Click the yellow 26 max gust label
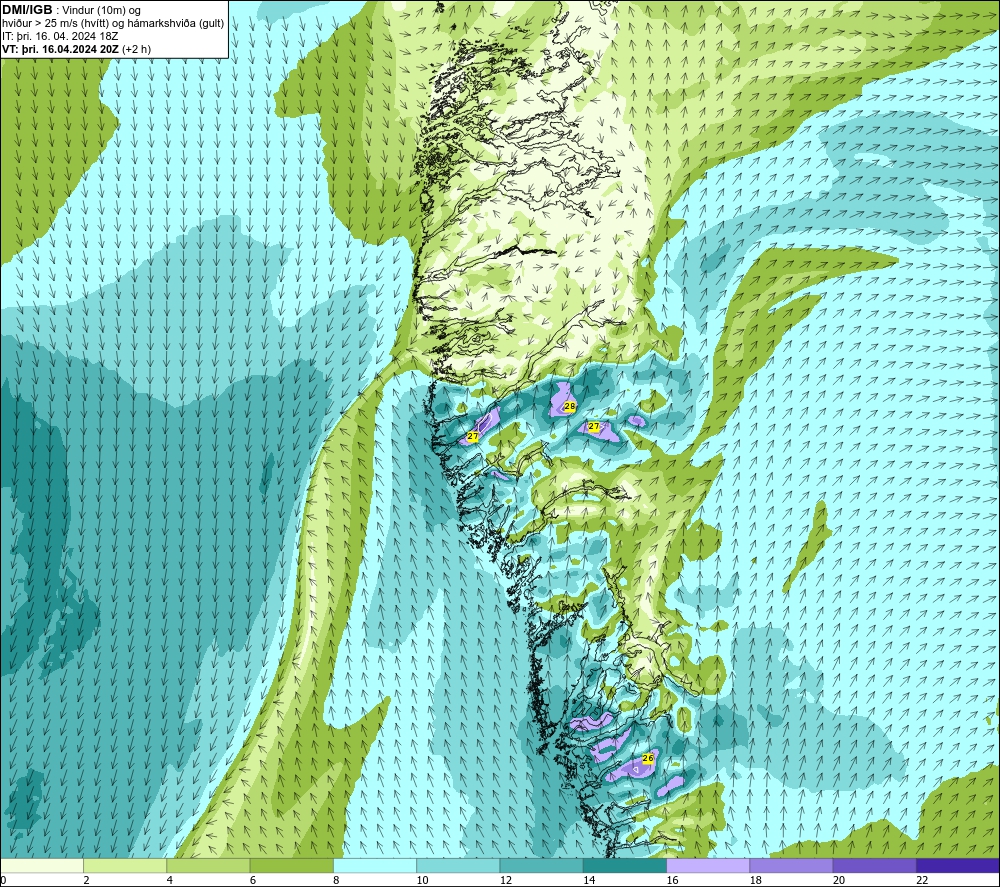 648,758
